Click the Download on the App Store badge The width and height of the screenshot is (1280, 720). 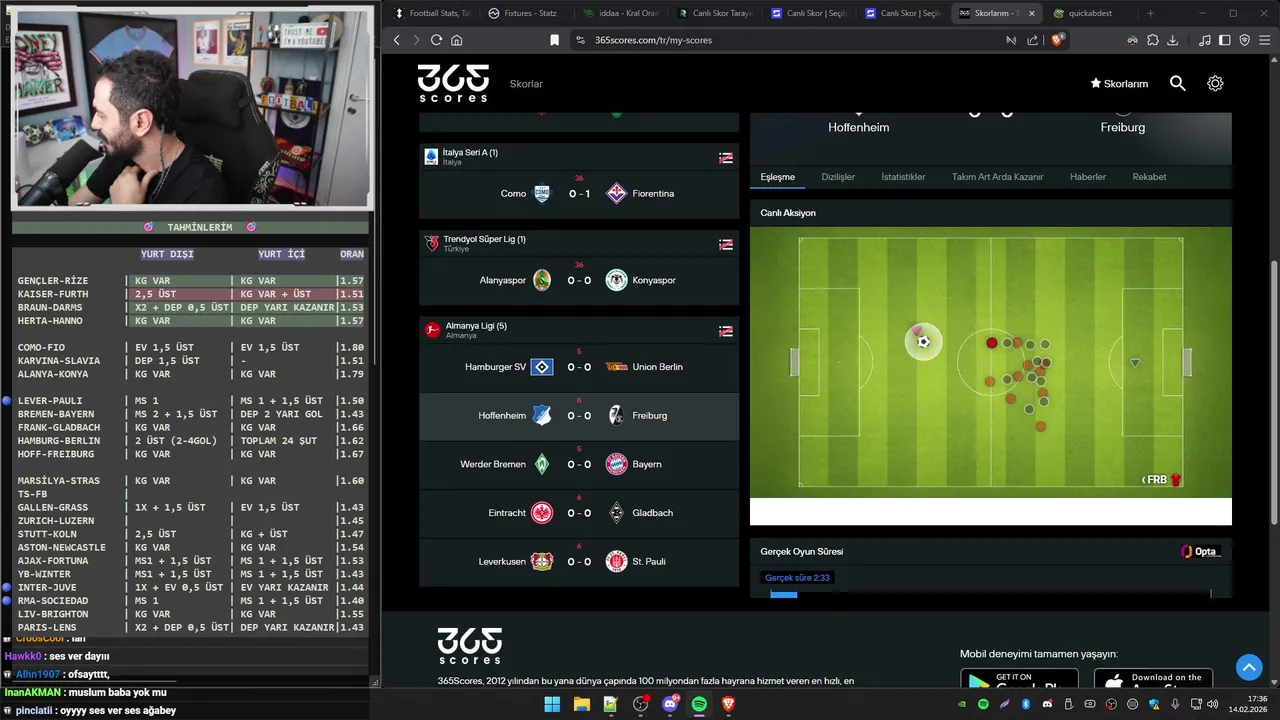tap(1153, 679)
